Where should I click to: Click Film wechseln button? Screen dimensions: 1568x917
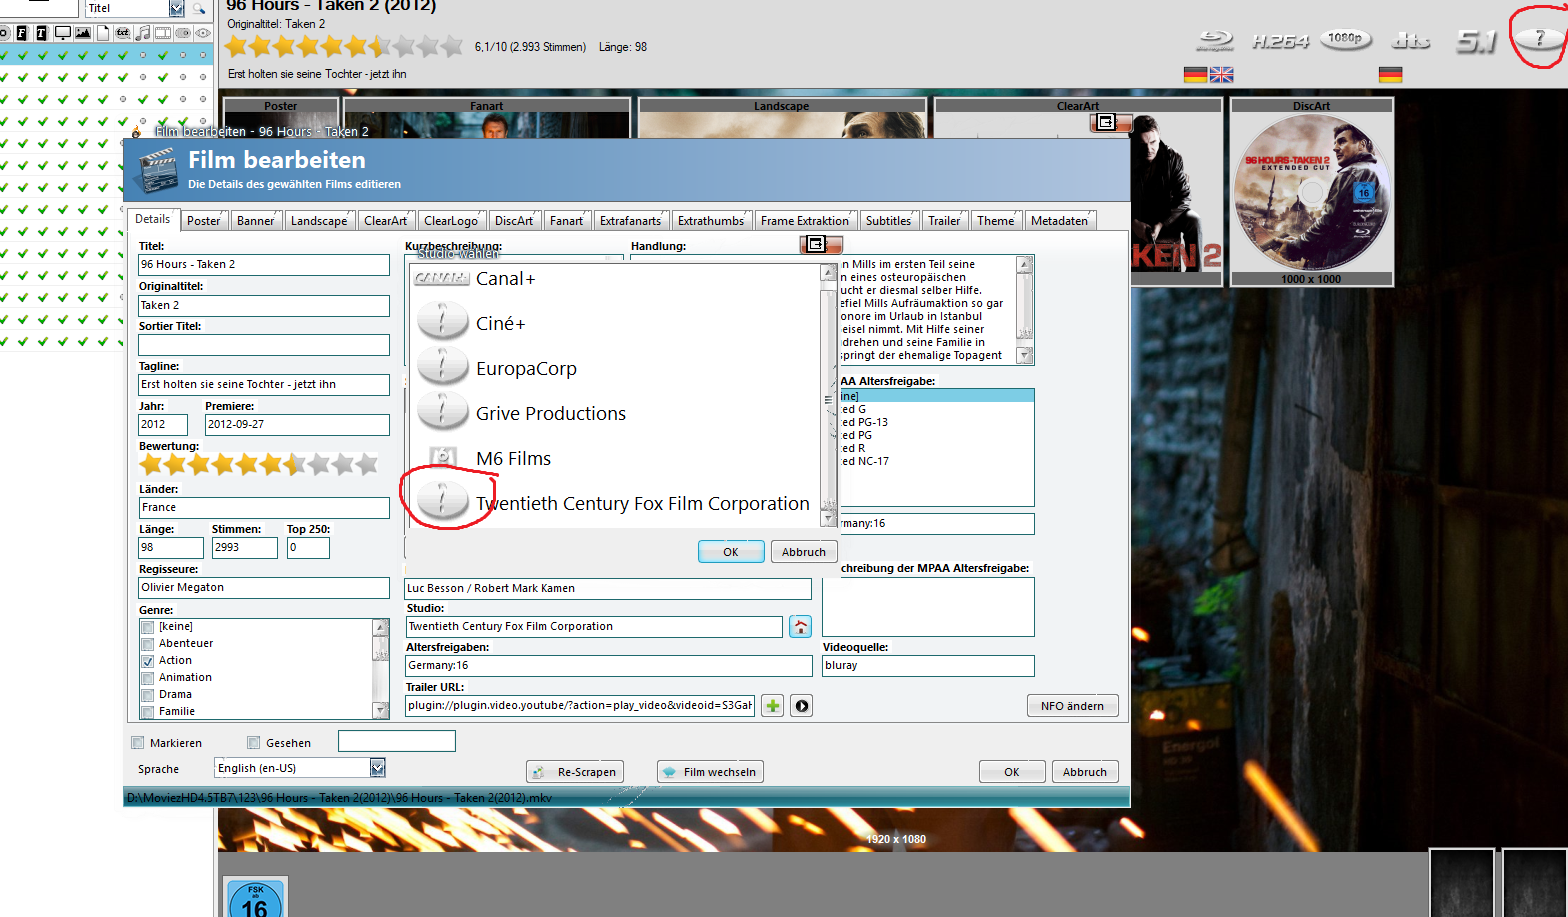coord(710,772)
